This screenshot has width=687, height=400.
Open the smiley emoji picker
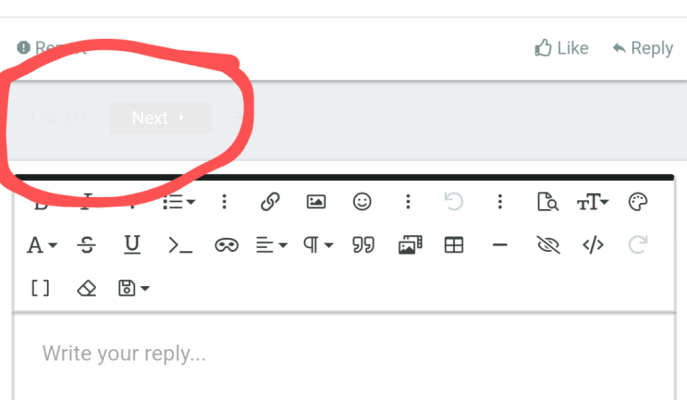[x=362, y=202]
